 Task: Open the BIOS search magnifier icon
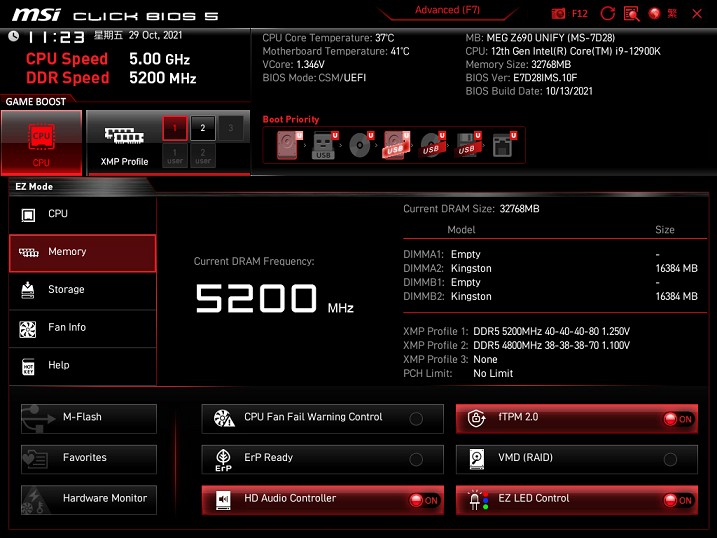631,14
